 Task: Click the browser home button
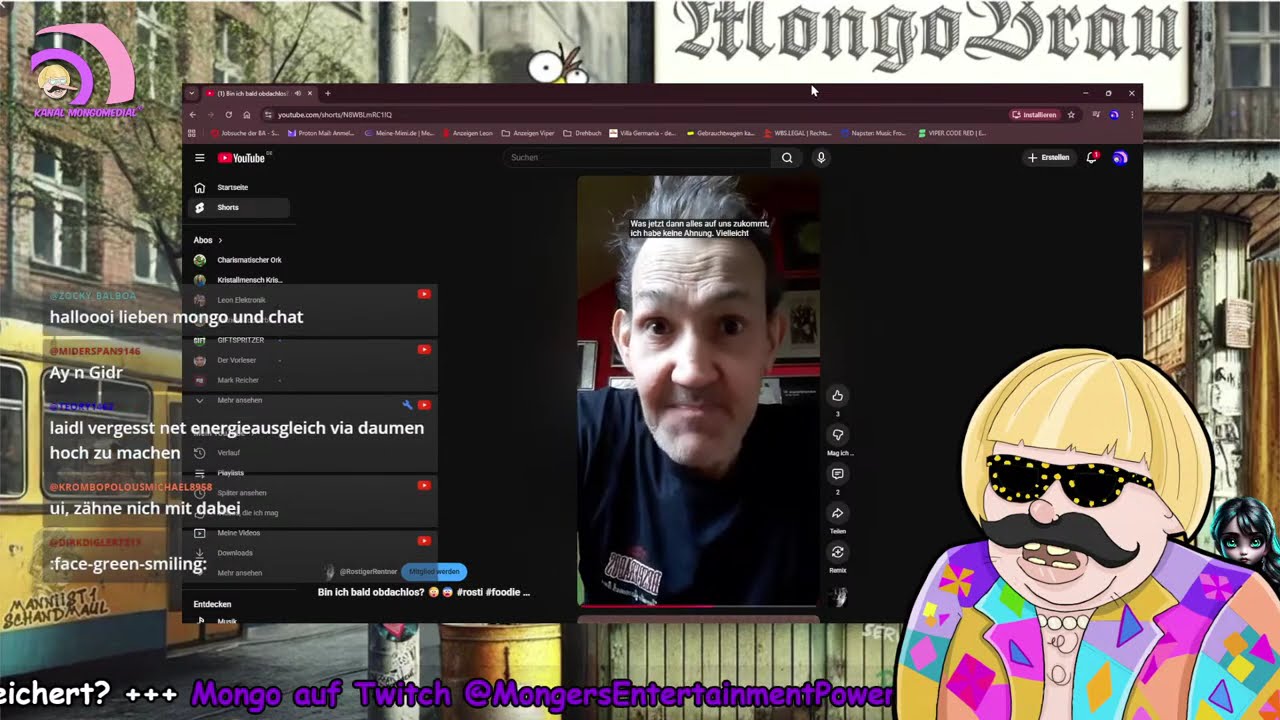point(247,115)
